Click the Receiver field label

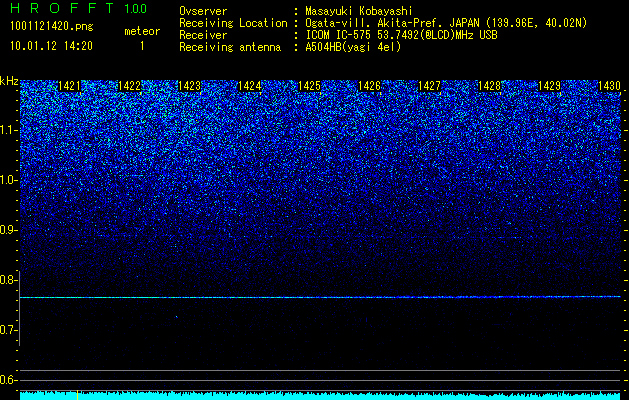tap(203, 35)
